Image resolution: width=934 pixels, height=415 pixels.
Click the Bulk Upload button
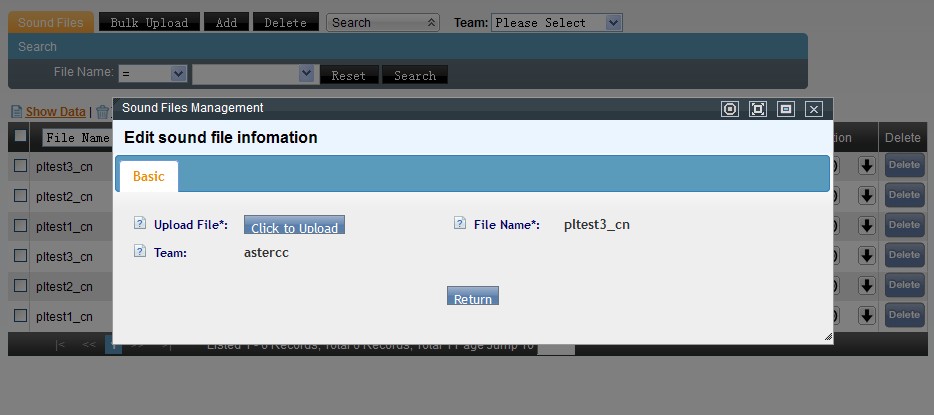pyautogui.click(x=149, y=22)
